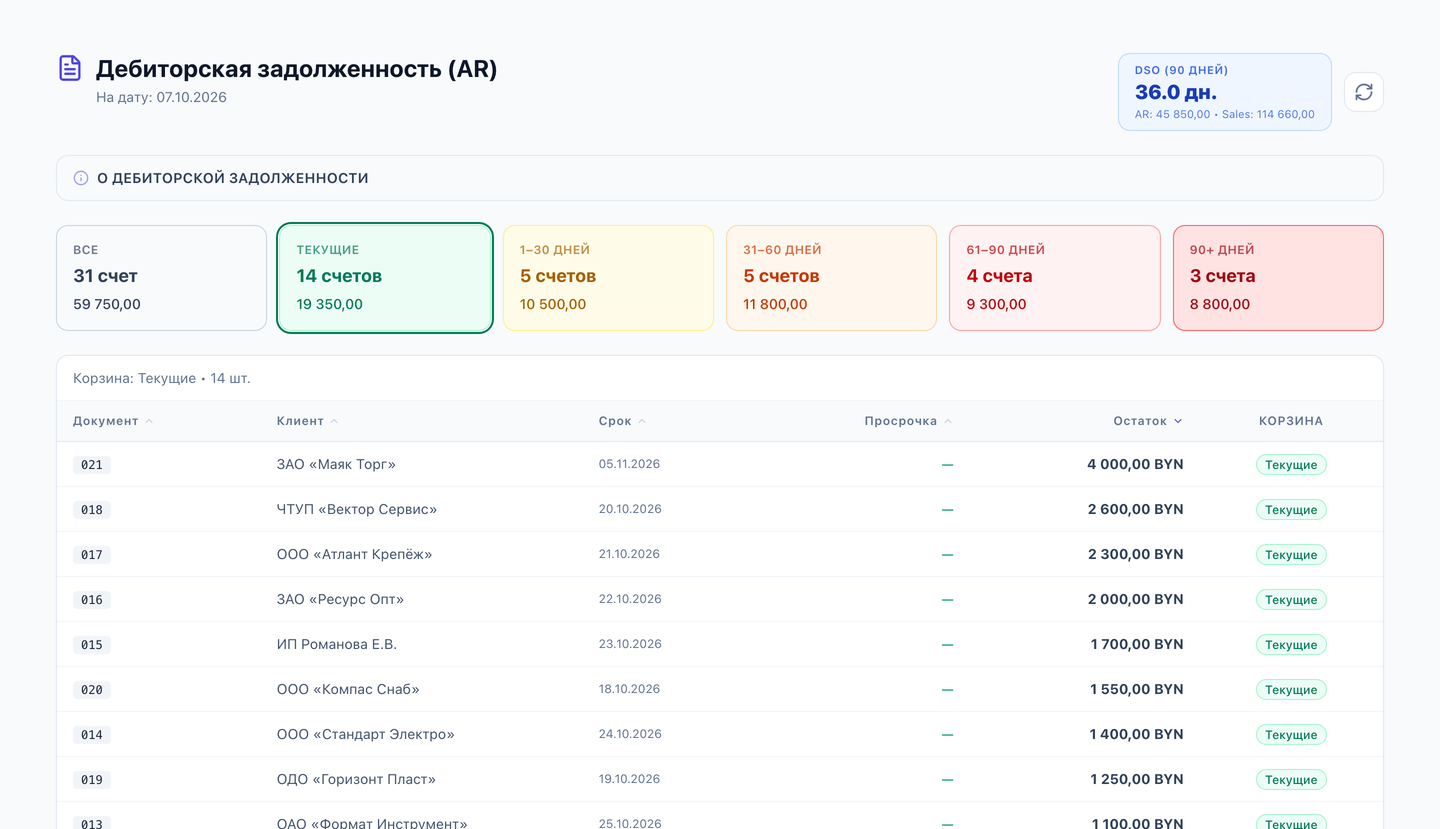Click the Корзина: Текущие • 14 шт. caption
The width and height of the screenshot is (1440, 829).
coord(162,379)
